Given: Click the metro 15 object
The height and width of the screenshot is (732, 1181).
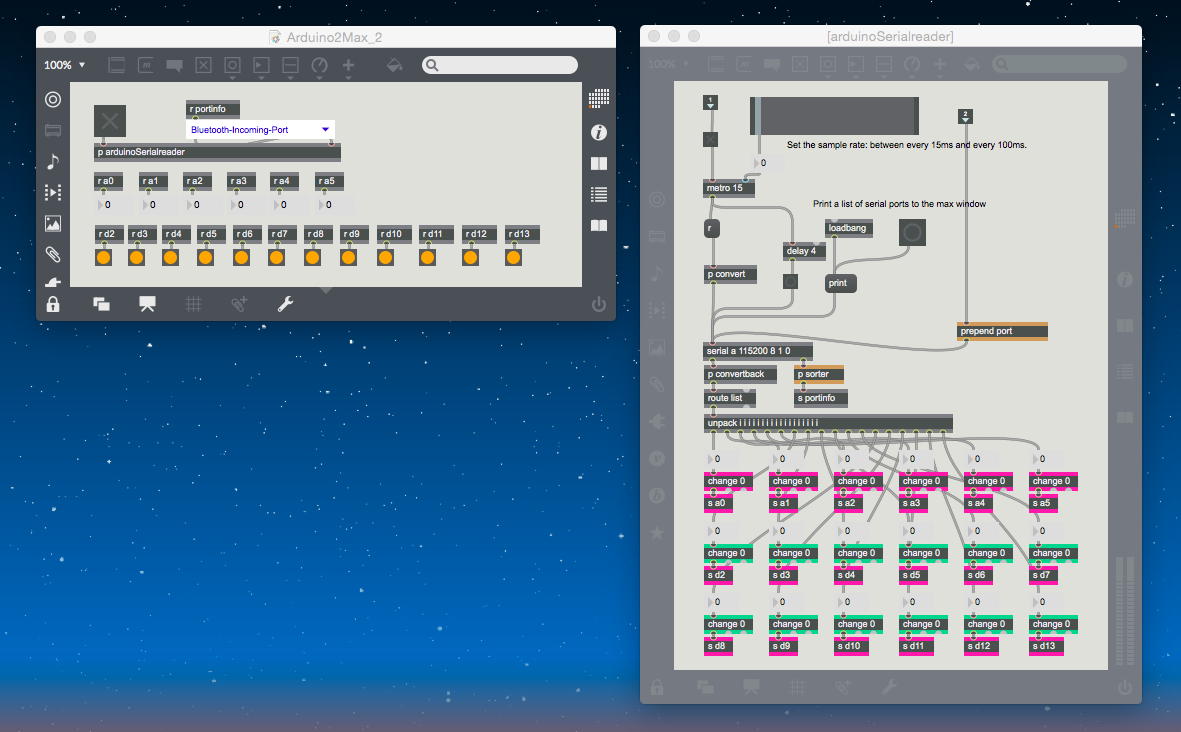Looking at the screenshot, I should pos(729,188).
